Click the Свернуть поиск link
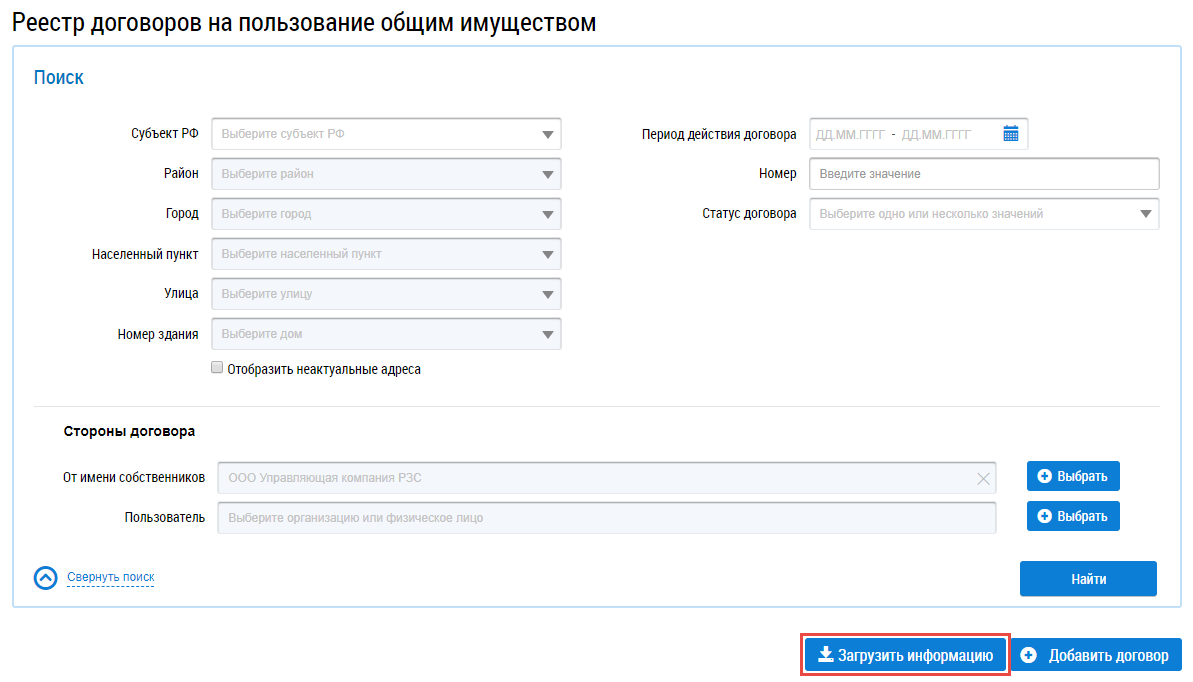 [x=110, y=577]
